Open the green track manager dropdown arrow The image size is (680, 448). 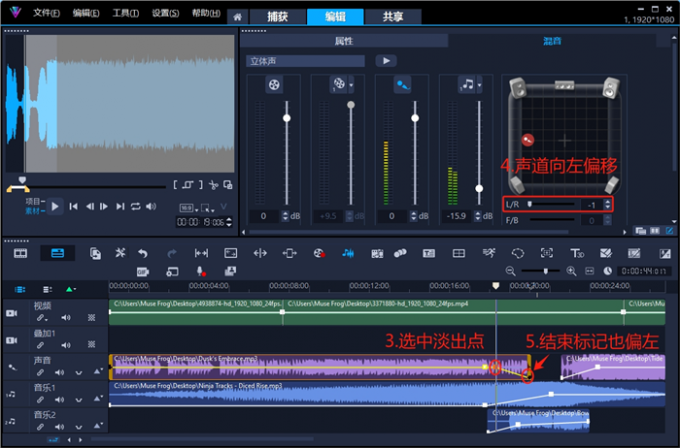pos(70,289)
